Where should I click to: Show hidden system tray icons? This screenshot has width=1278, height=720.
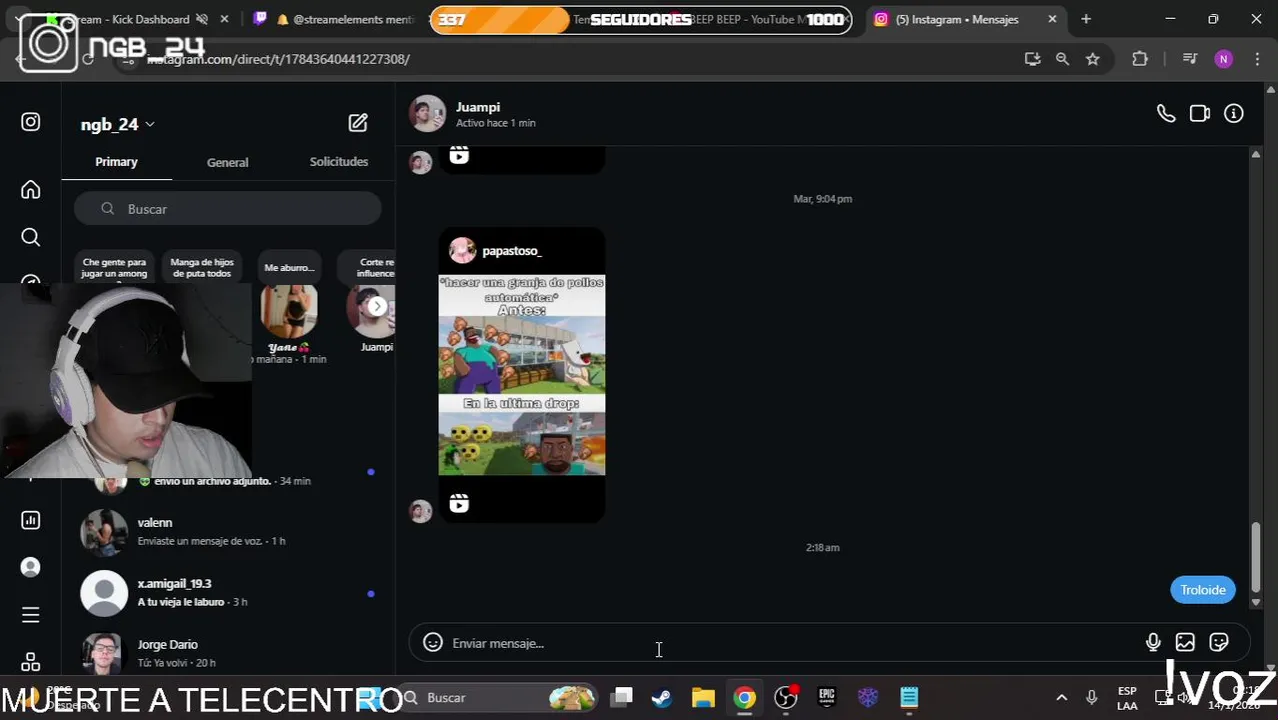1062,697
